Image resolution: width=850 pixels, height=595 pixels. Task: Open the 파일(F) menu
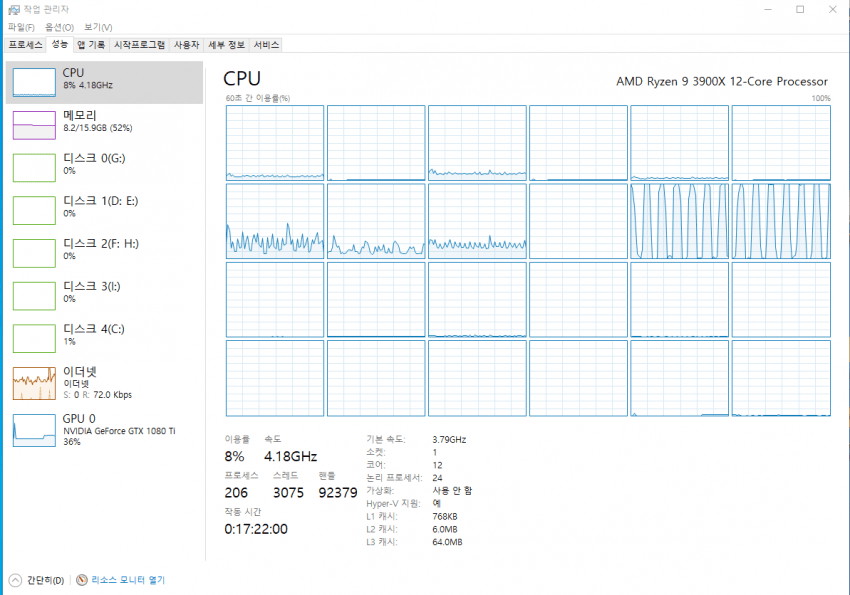click(x=21, y=27)
